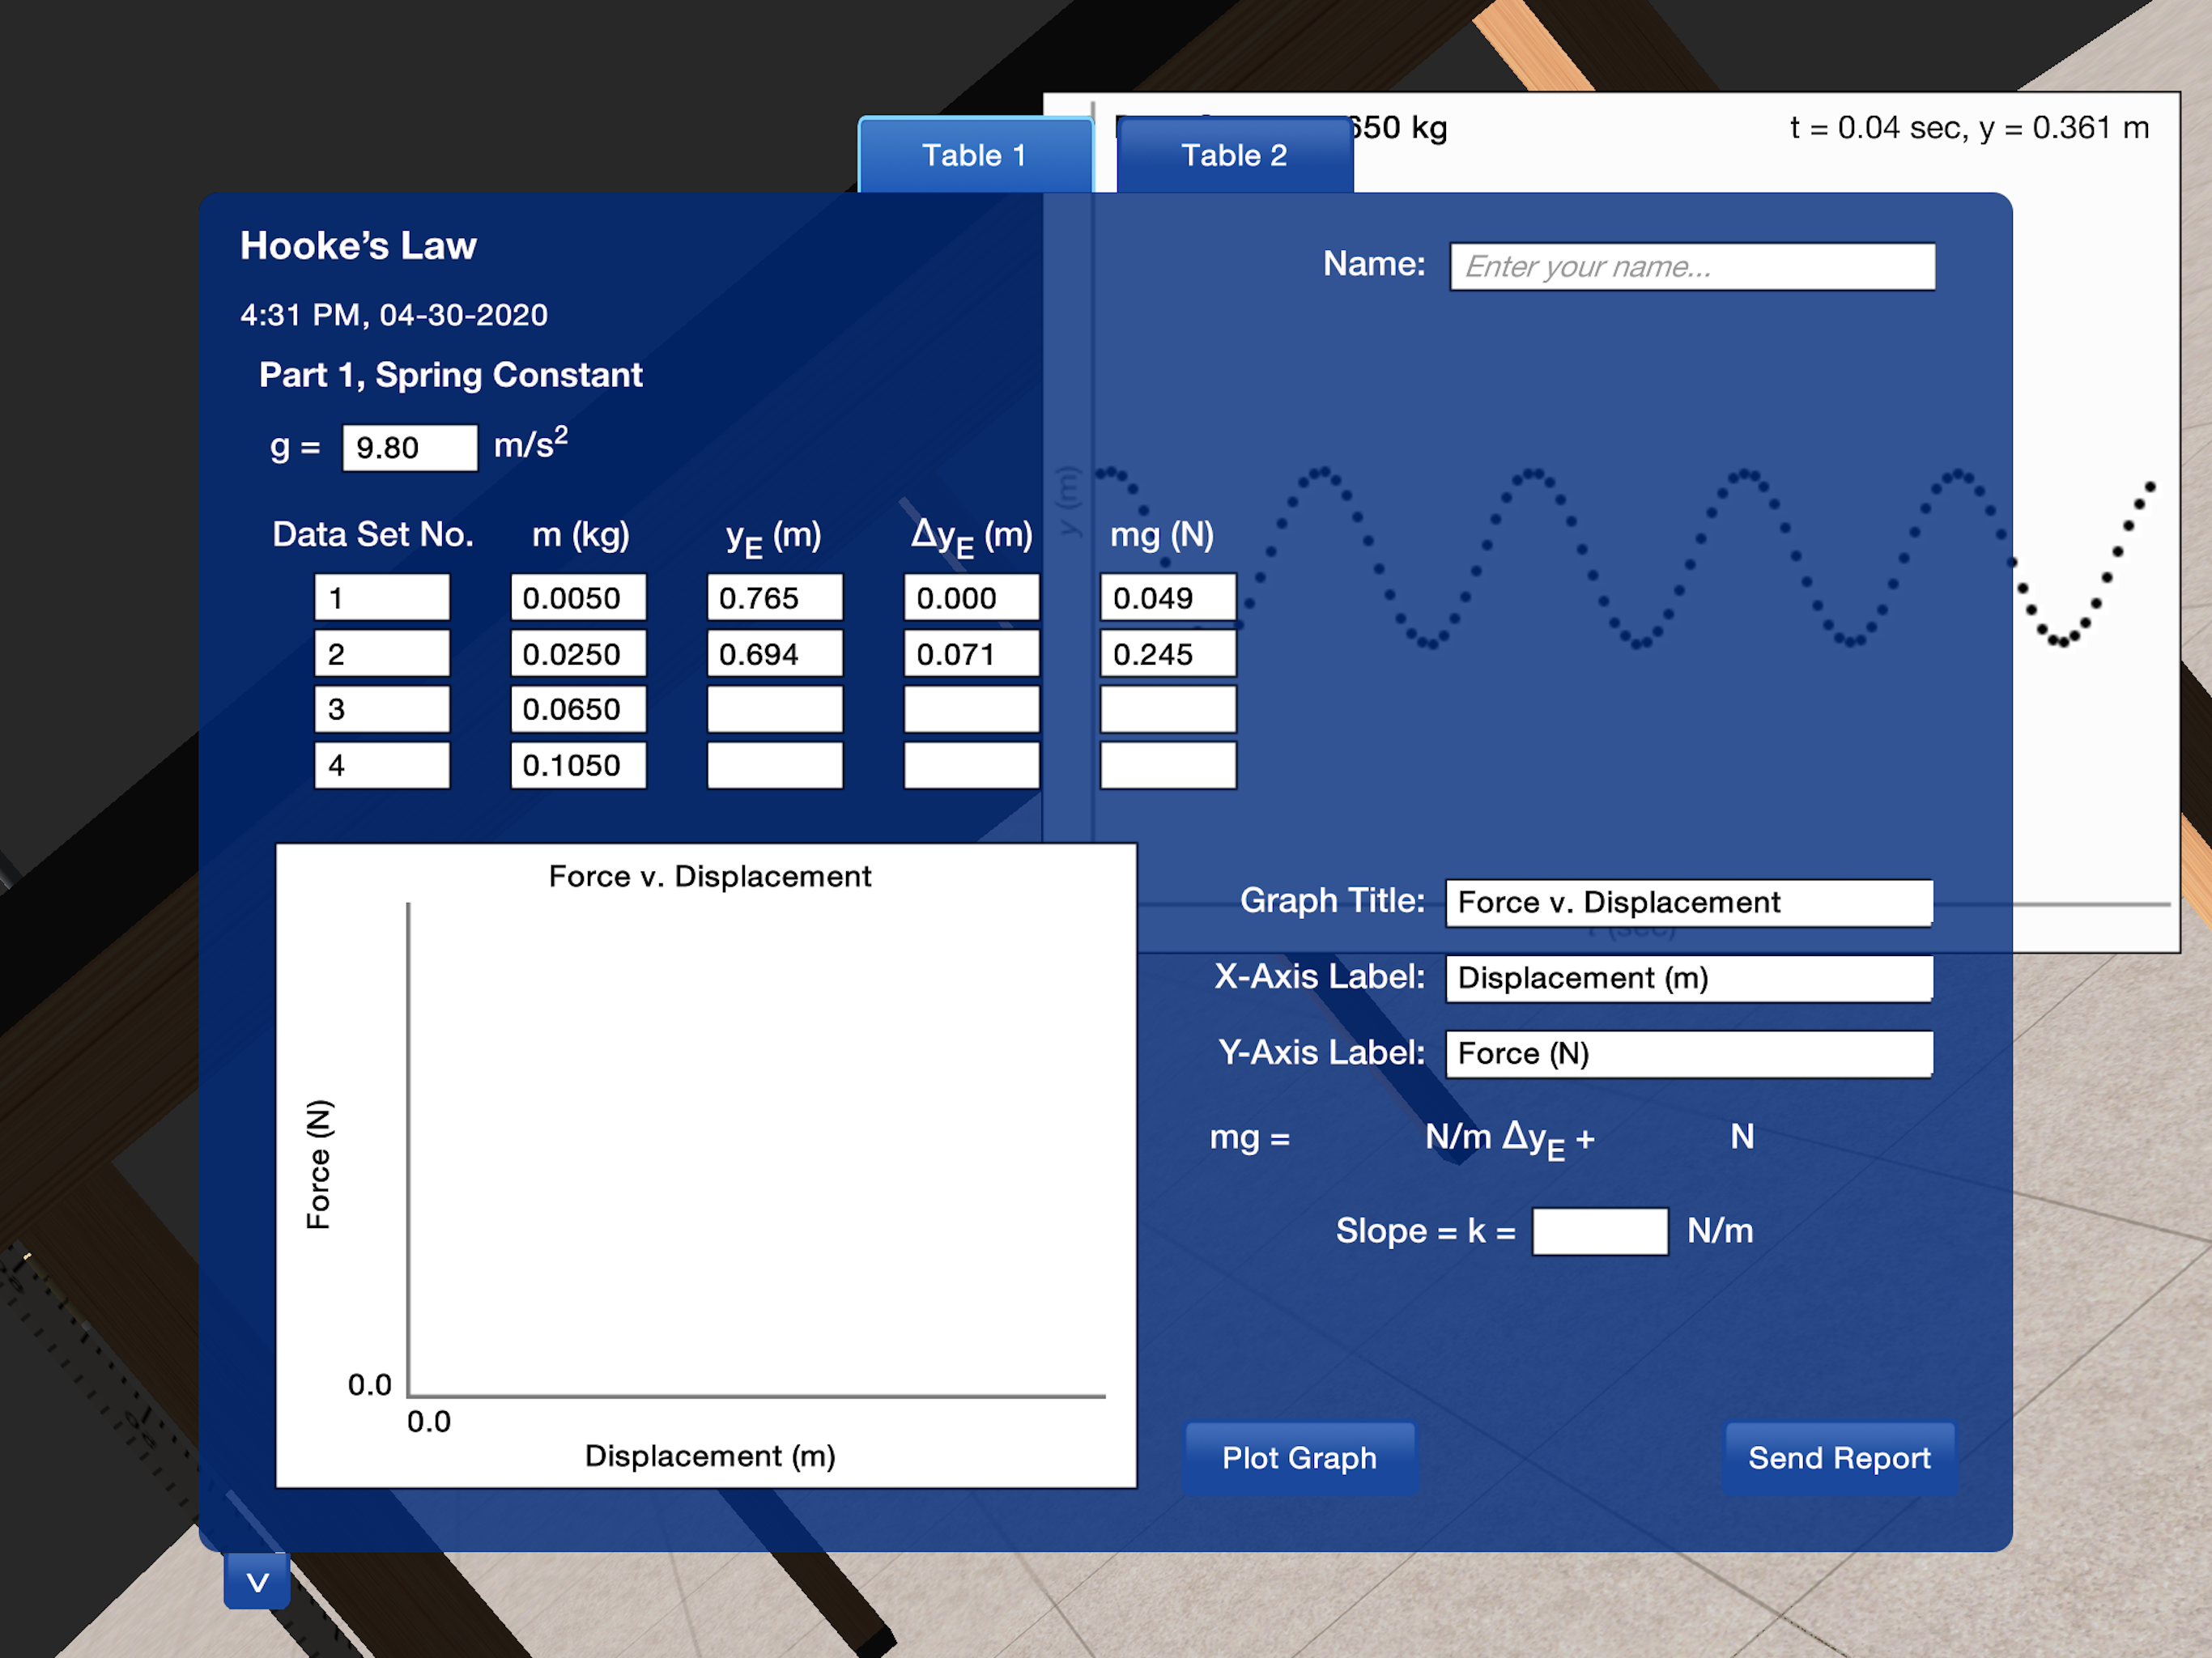Click empty yE field for data set 3
This screenshot has width=2212, height=1658.
tap(775, 709)
